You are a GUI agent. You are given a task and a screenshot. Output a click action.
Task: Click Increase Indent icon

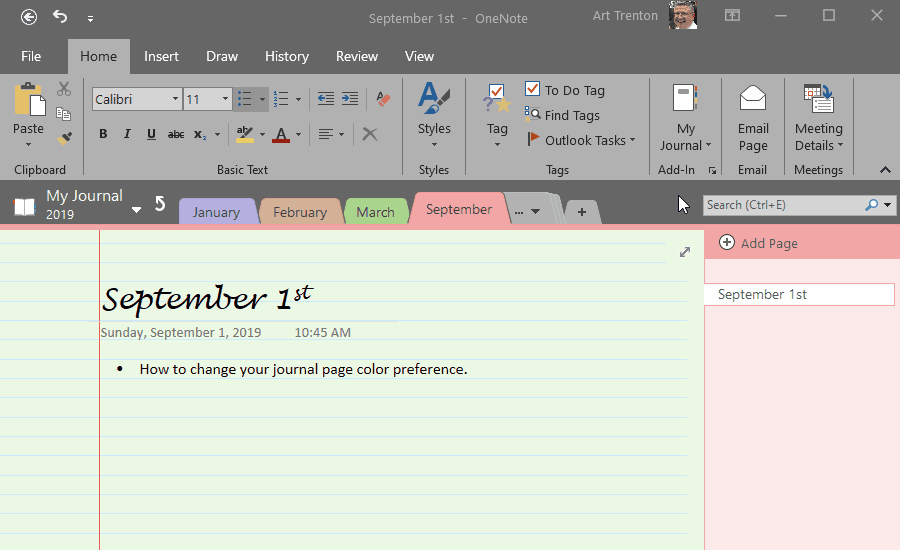[x=350, y=99]
